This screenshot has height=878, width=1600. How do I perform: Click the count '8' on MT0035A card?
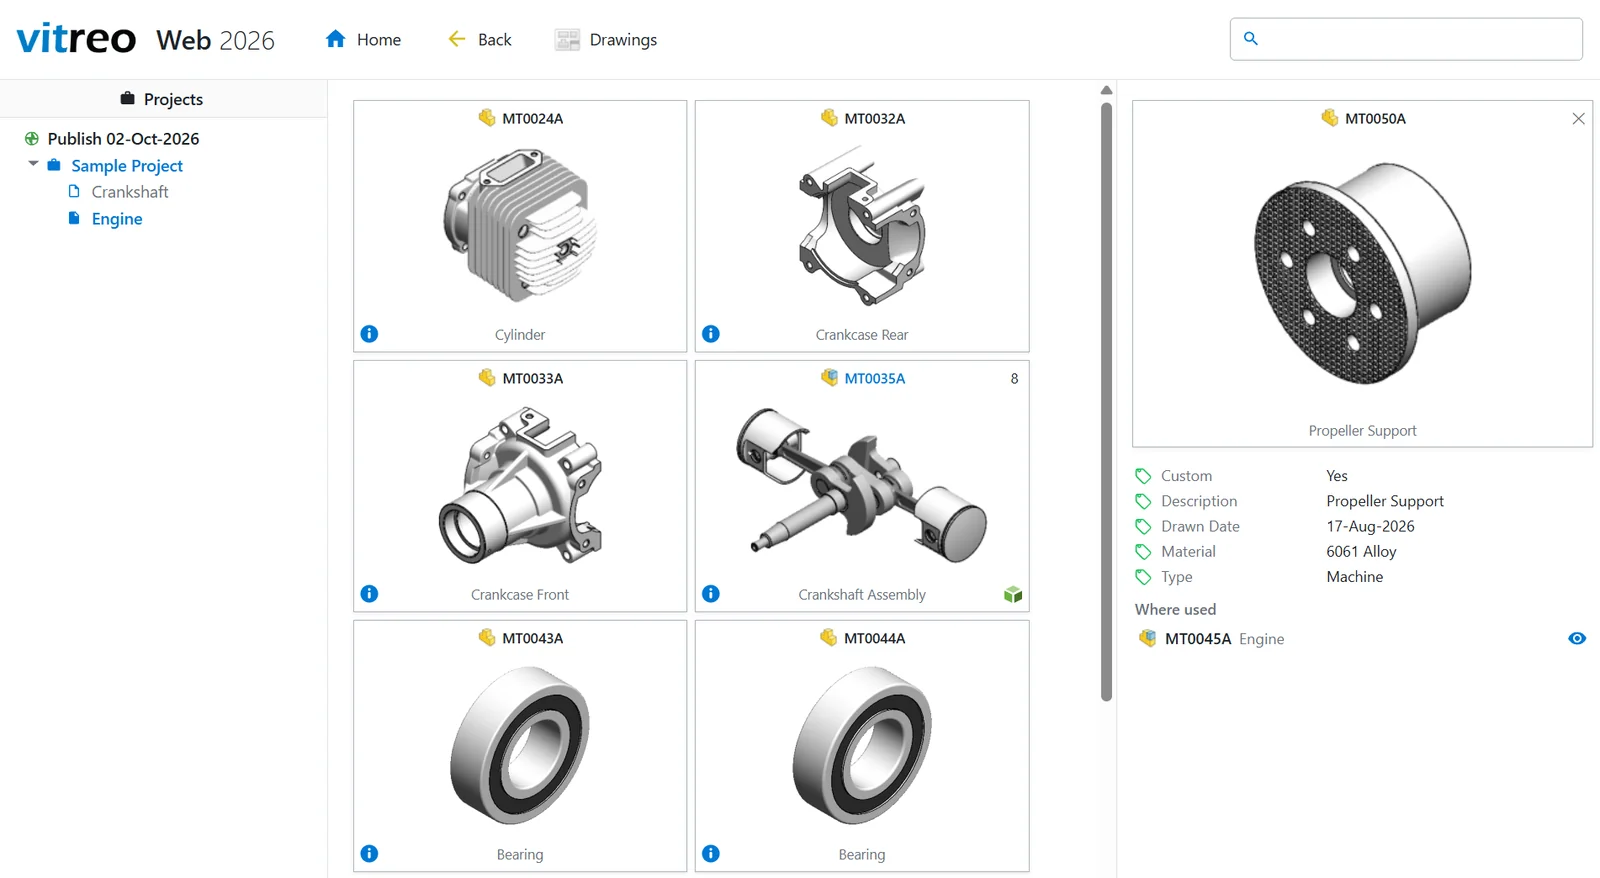(x=1014, y=378)
